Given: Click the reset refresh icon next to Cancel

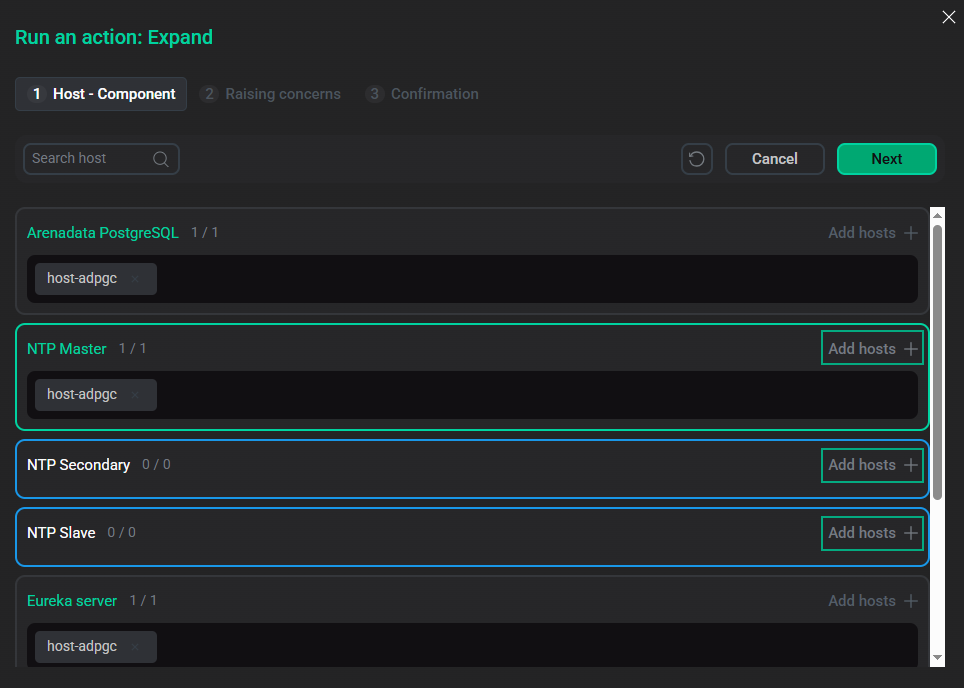Looking at the screenshot, I should (697, 159).
